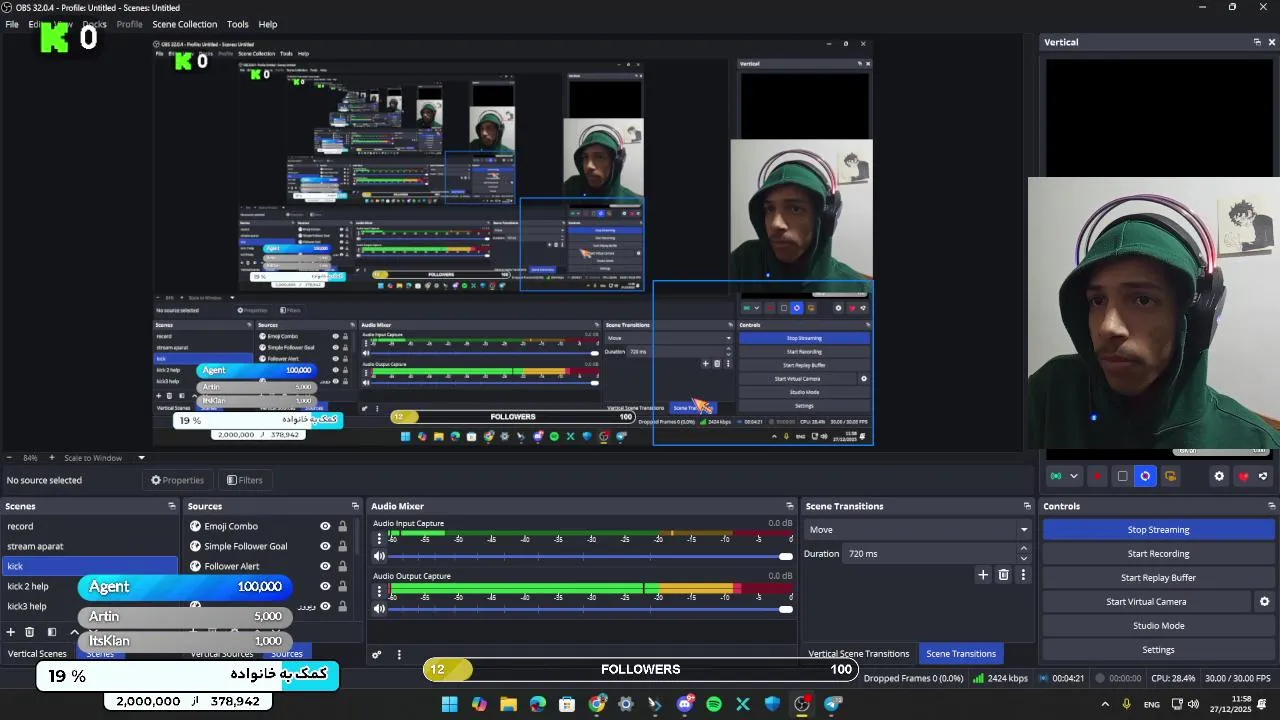The width and height of the screenshot is (1280, 720).
Task: Float the Sources dock panel
Action: (354, 506)
